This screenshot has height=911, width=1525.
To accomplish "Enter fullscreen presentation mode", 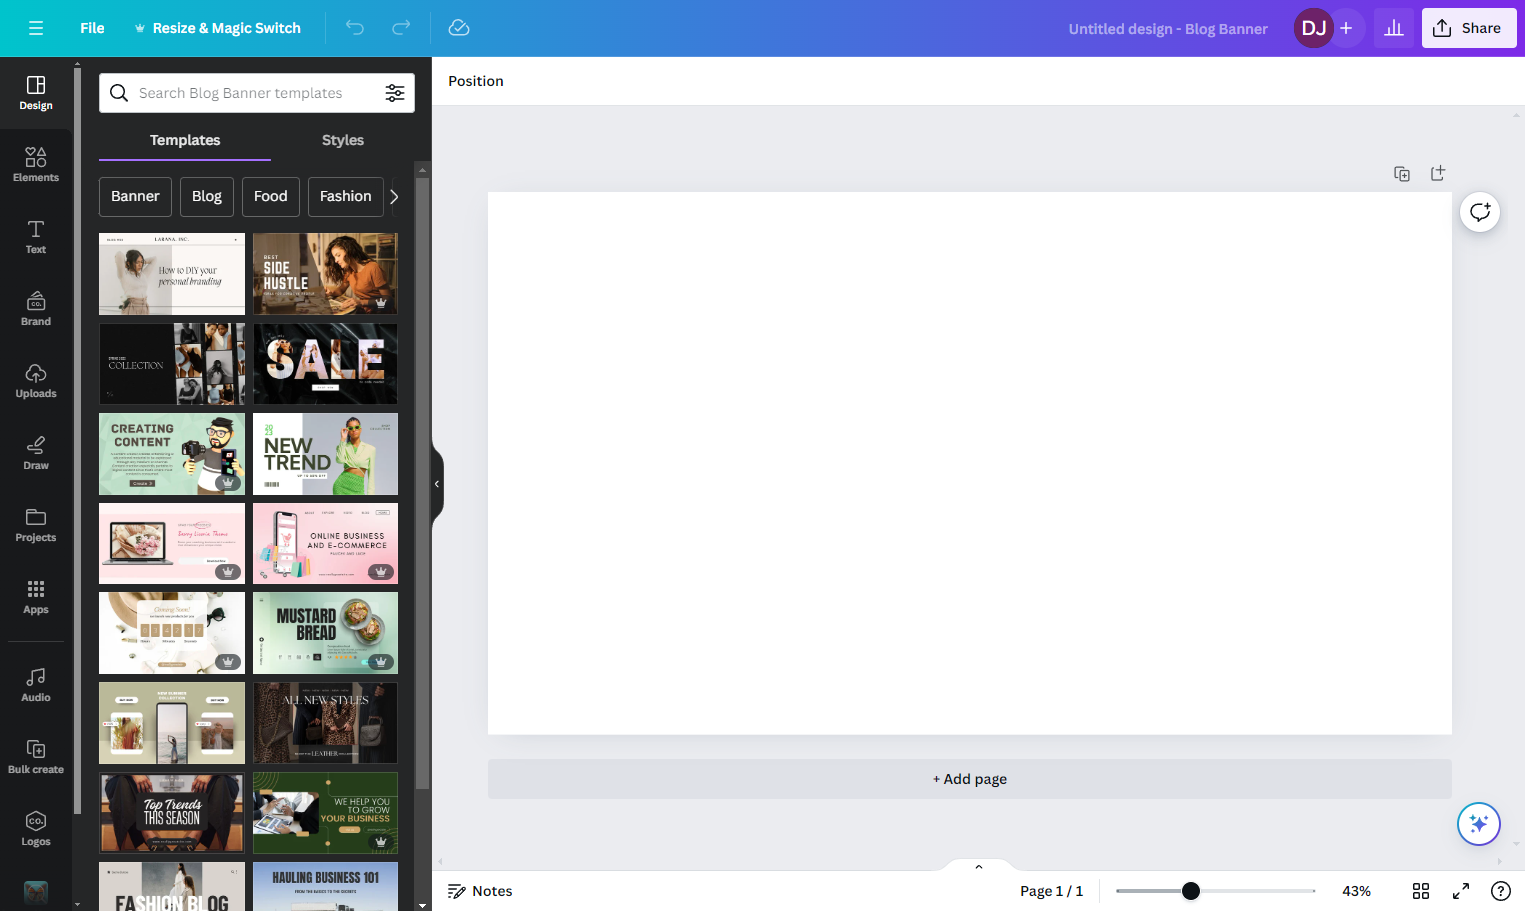I will coord(1461,891).
